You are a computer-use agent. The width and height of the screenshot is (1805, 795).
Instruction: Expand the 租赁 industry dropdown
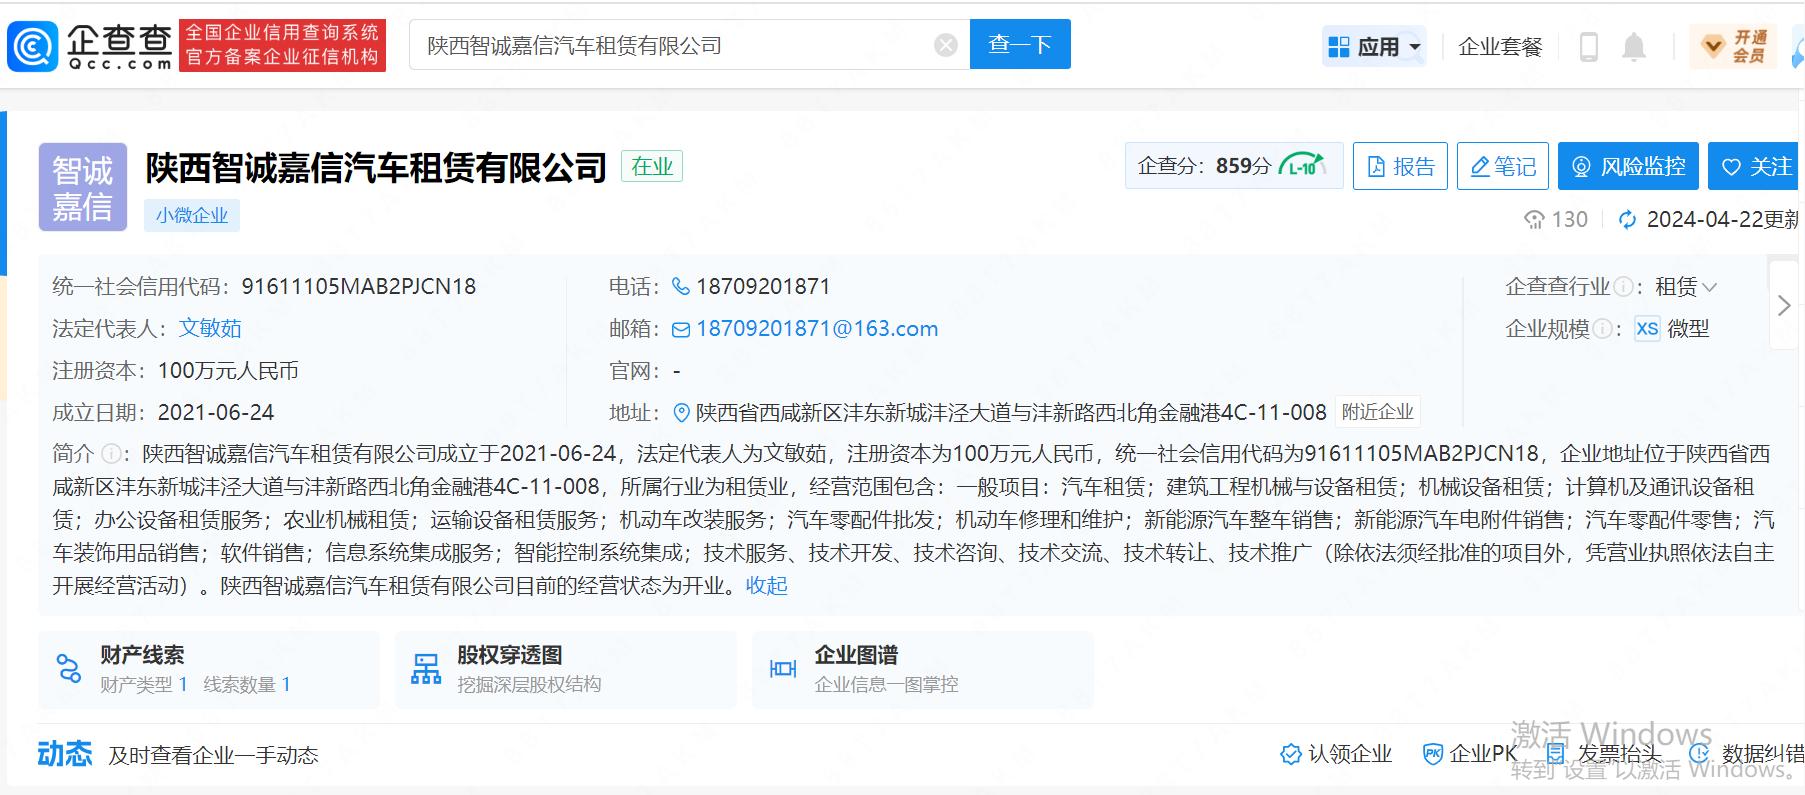pos(1686,287)
